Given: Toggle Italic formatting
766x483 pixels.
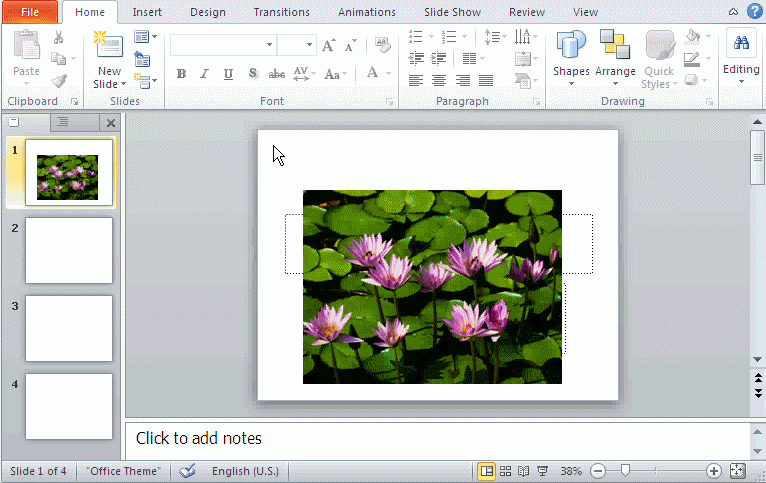Looking at the screenshot, I should tap(205, 74).
